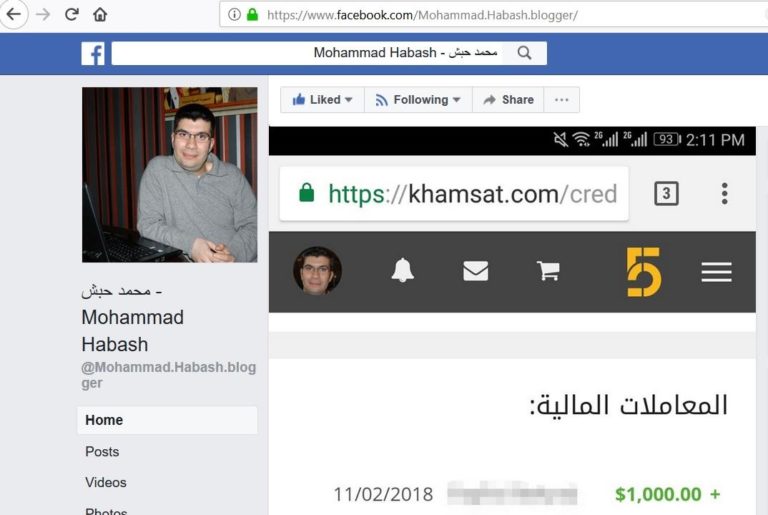
Task: Click the yellow Khamsat logo
Action: pos(644,271)
